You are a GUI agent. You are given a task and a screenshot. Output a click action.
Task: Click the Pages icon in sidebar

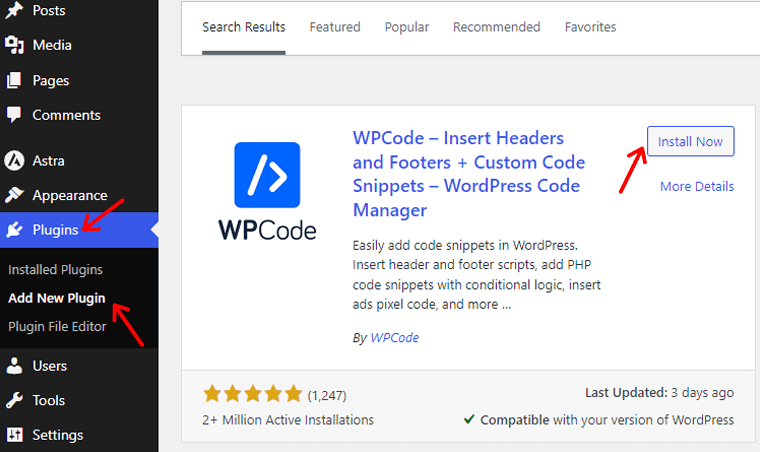point(15,80)
